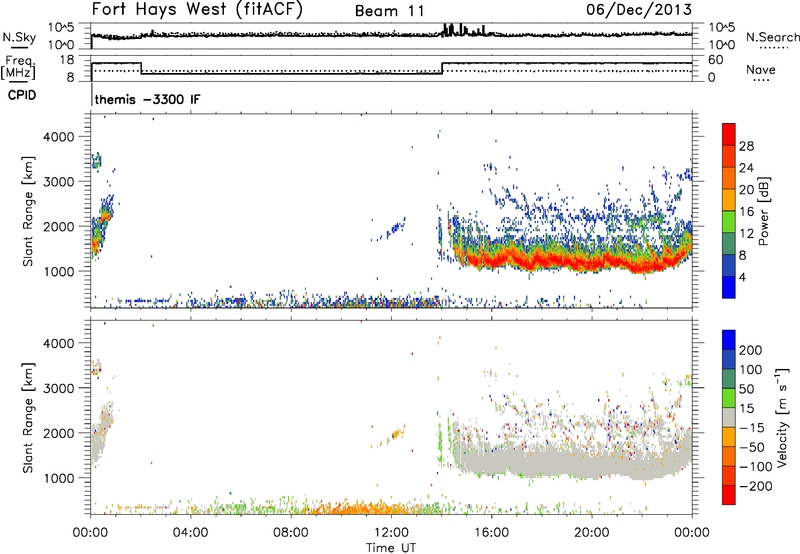
Task: Click the 'Fort Hays West (fitACF)' title
Action: point(196,9)
